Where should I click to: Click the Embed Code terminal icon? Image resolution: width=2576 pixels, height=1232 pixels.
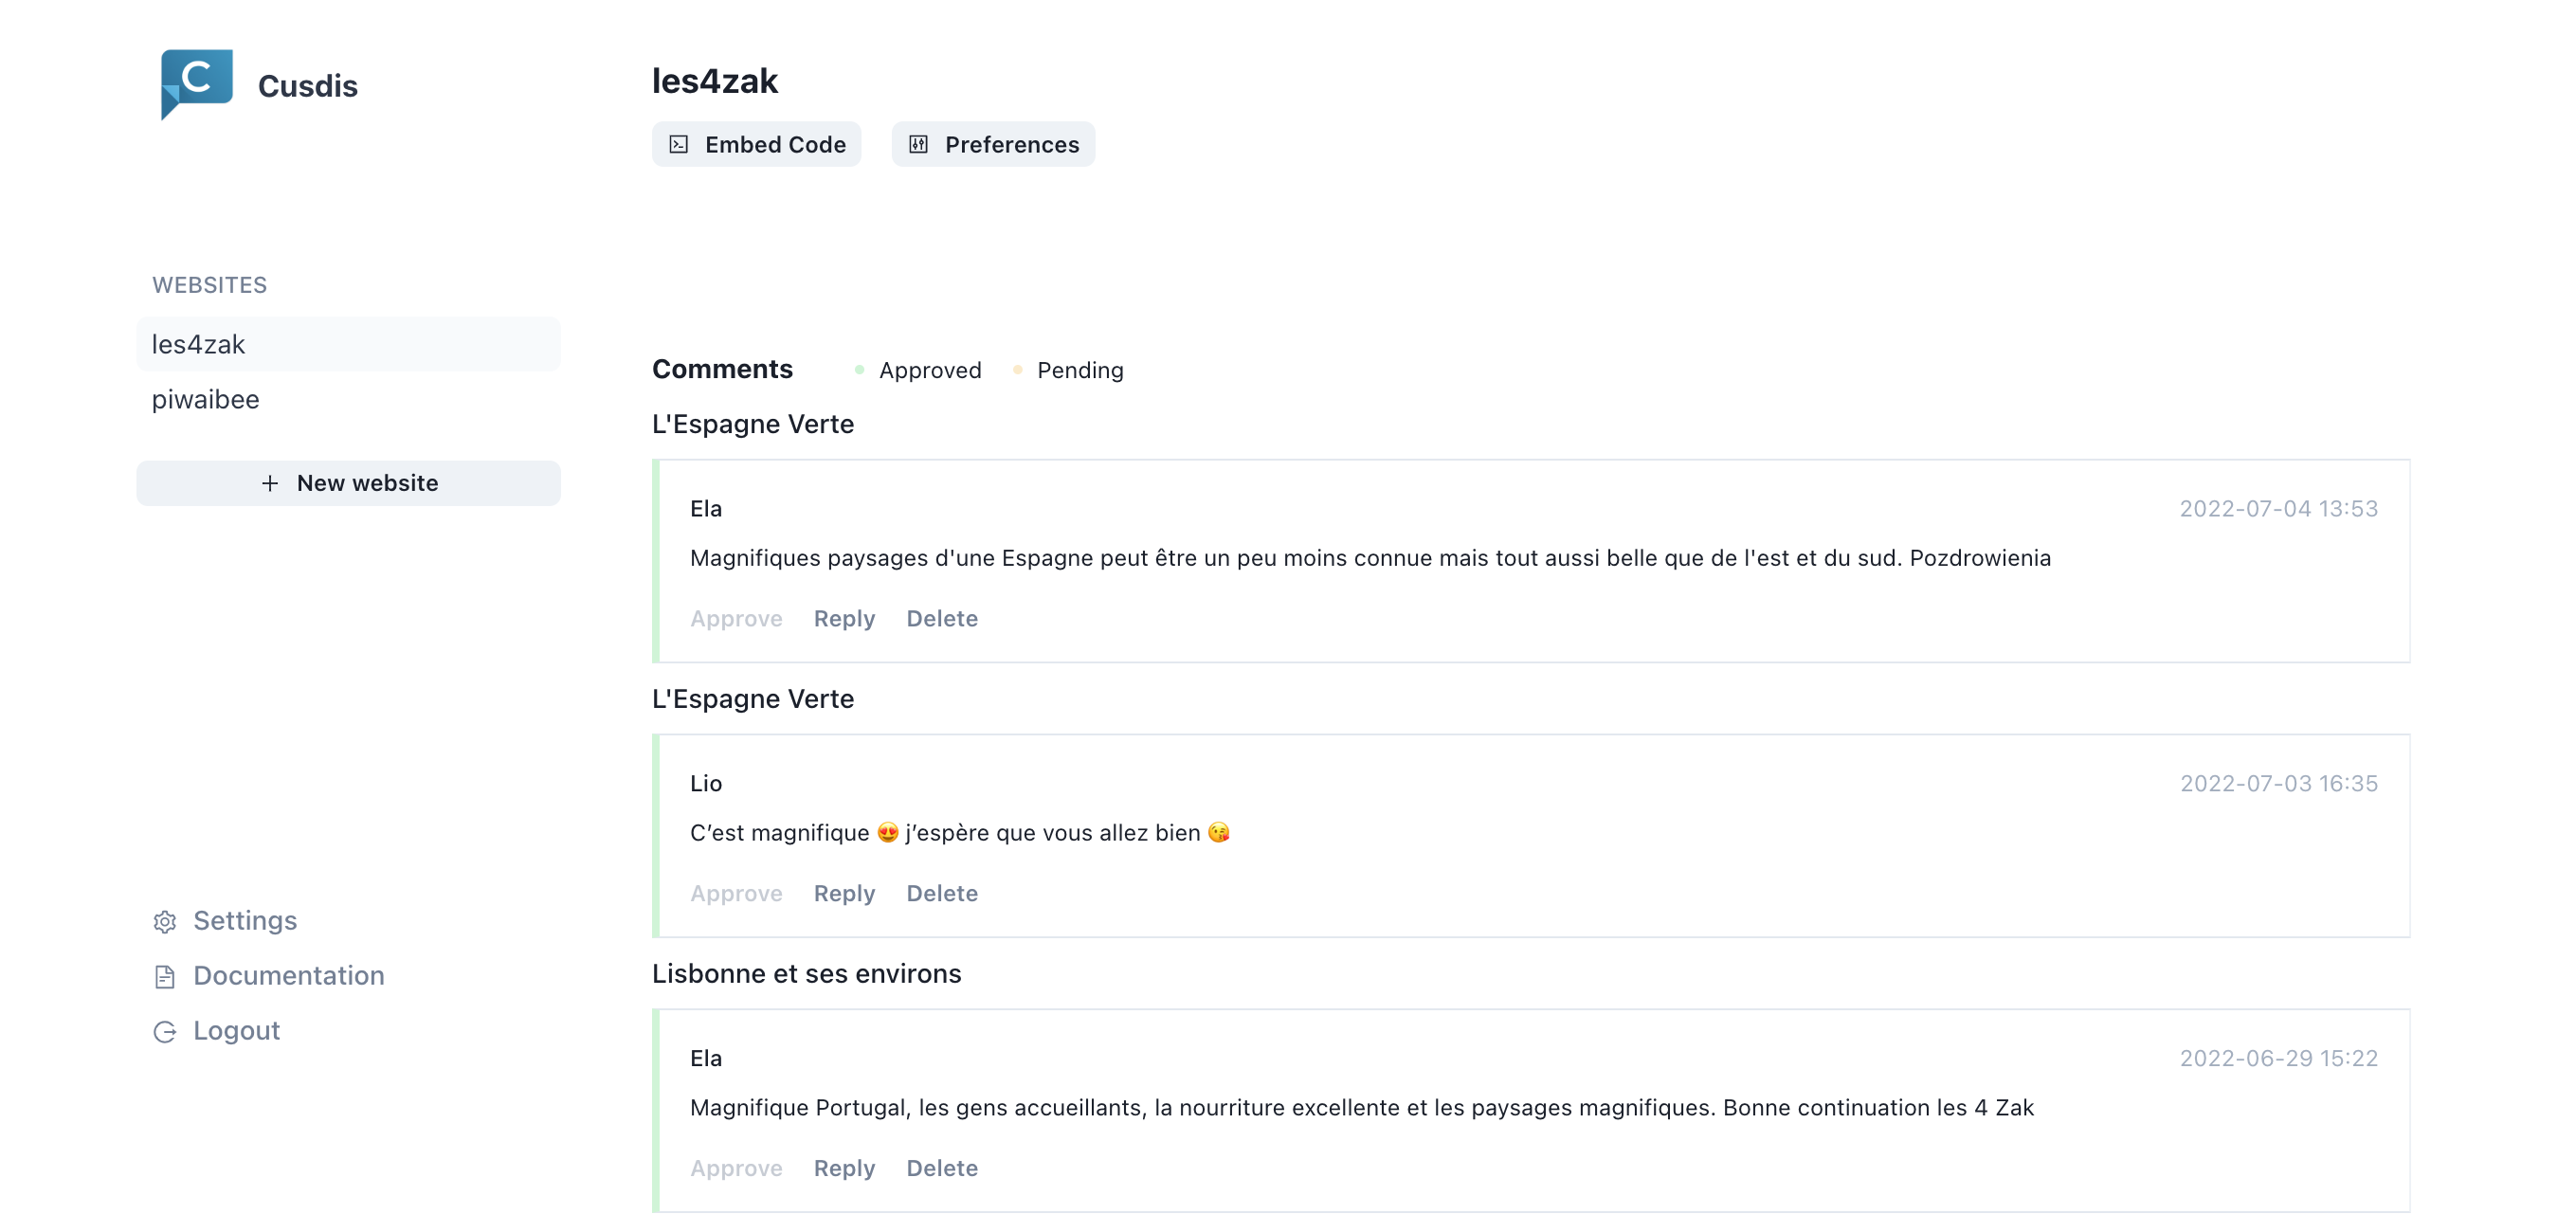click(679, 145)
